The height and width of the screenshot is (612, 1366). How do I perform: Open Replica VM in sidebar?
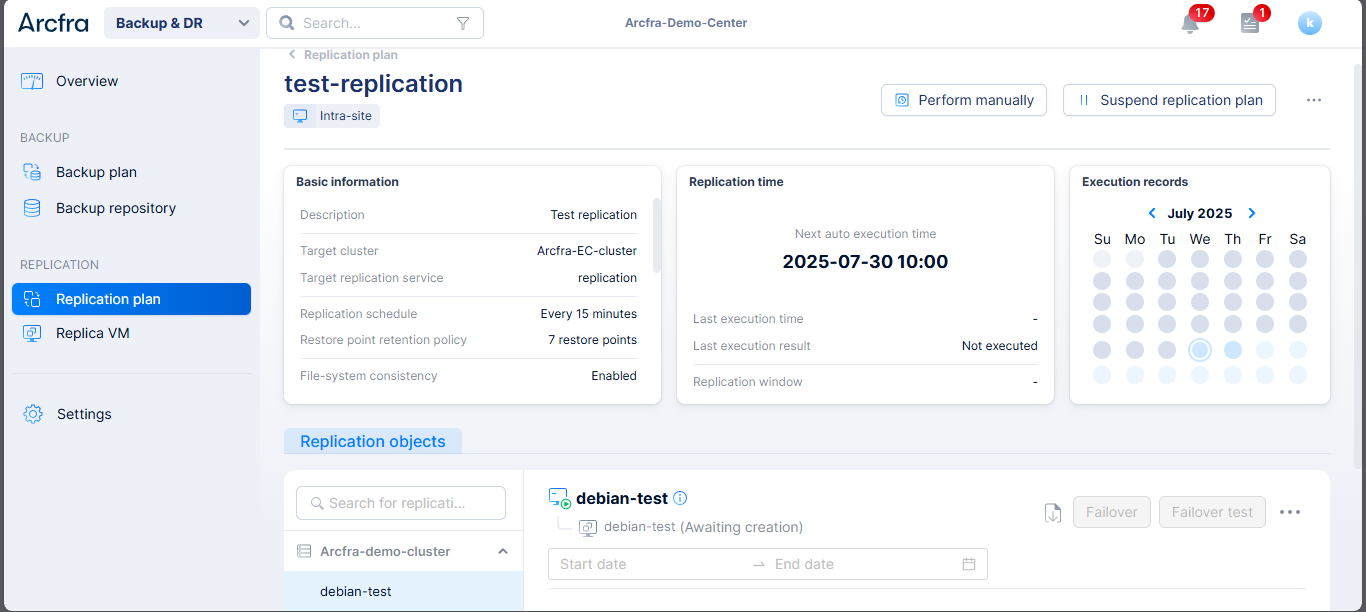coord(92,333)
